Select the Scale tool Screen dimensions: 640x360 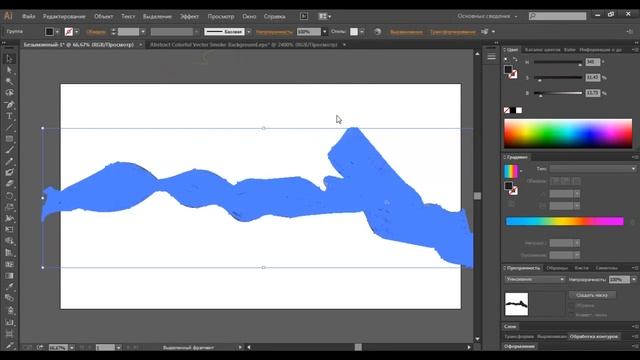pos(9,207)
